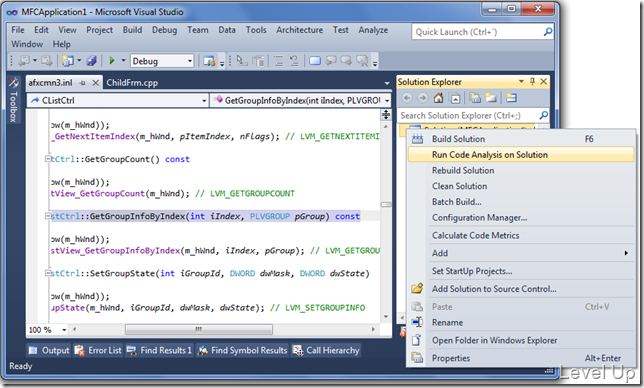The height and width of the screenshot is (388, 644).
Task: Close the afxcmn3.inl tab
Action: 95,83
